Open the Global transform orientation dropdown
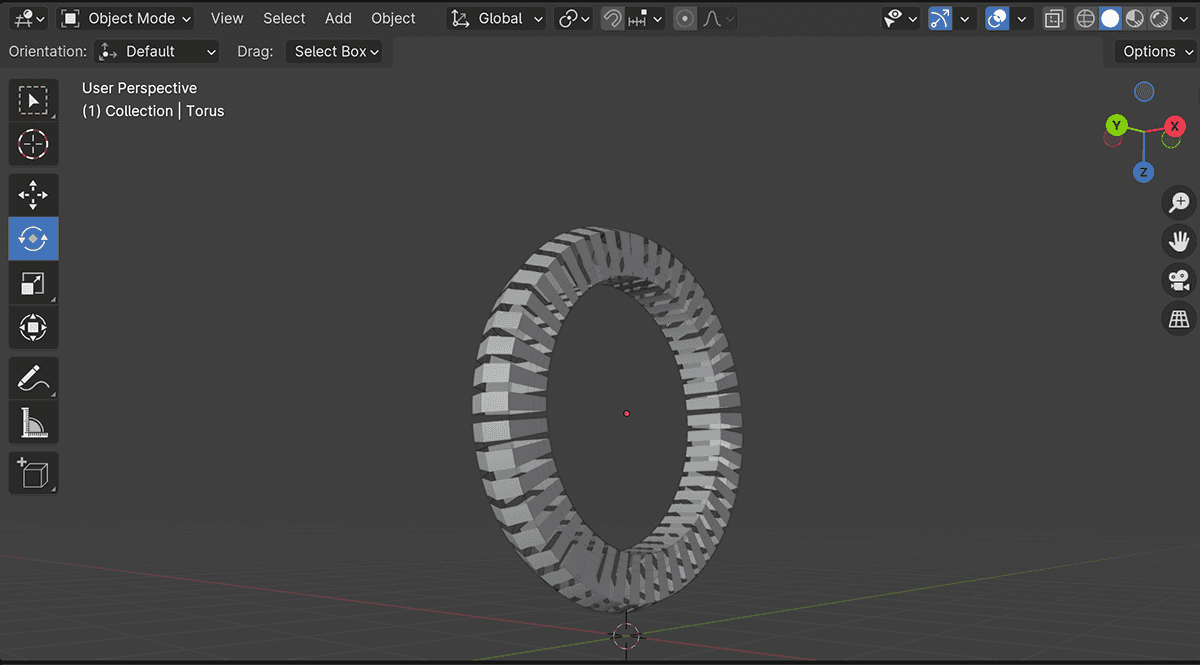1200x665 pixels. click(x=497, y=18)
